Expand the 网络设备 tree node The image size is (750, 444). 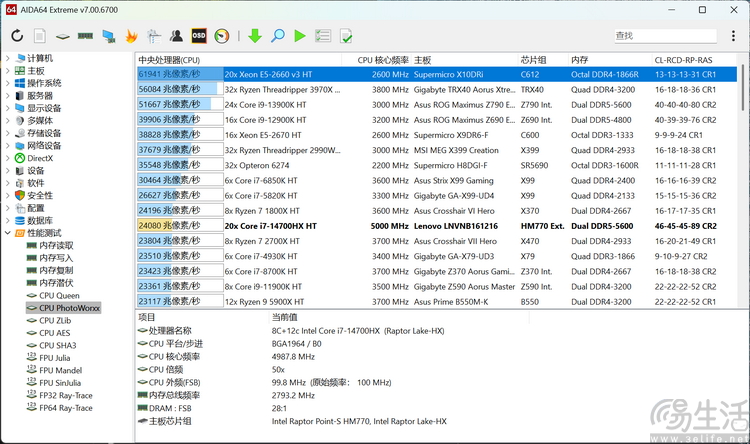tap(8, 145)
